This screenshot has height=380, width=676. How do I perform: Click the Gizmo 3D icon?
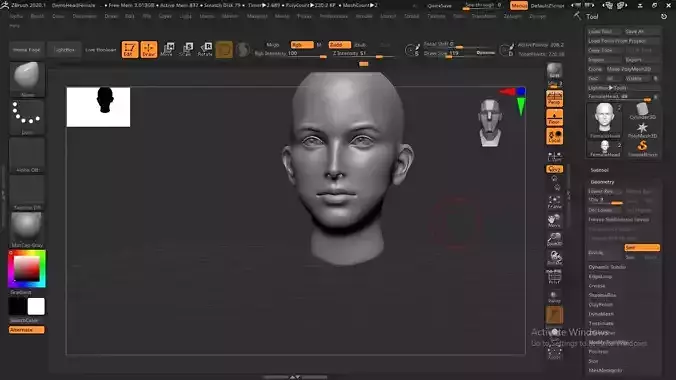(x=224, y=50)
